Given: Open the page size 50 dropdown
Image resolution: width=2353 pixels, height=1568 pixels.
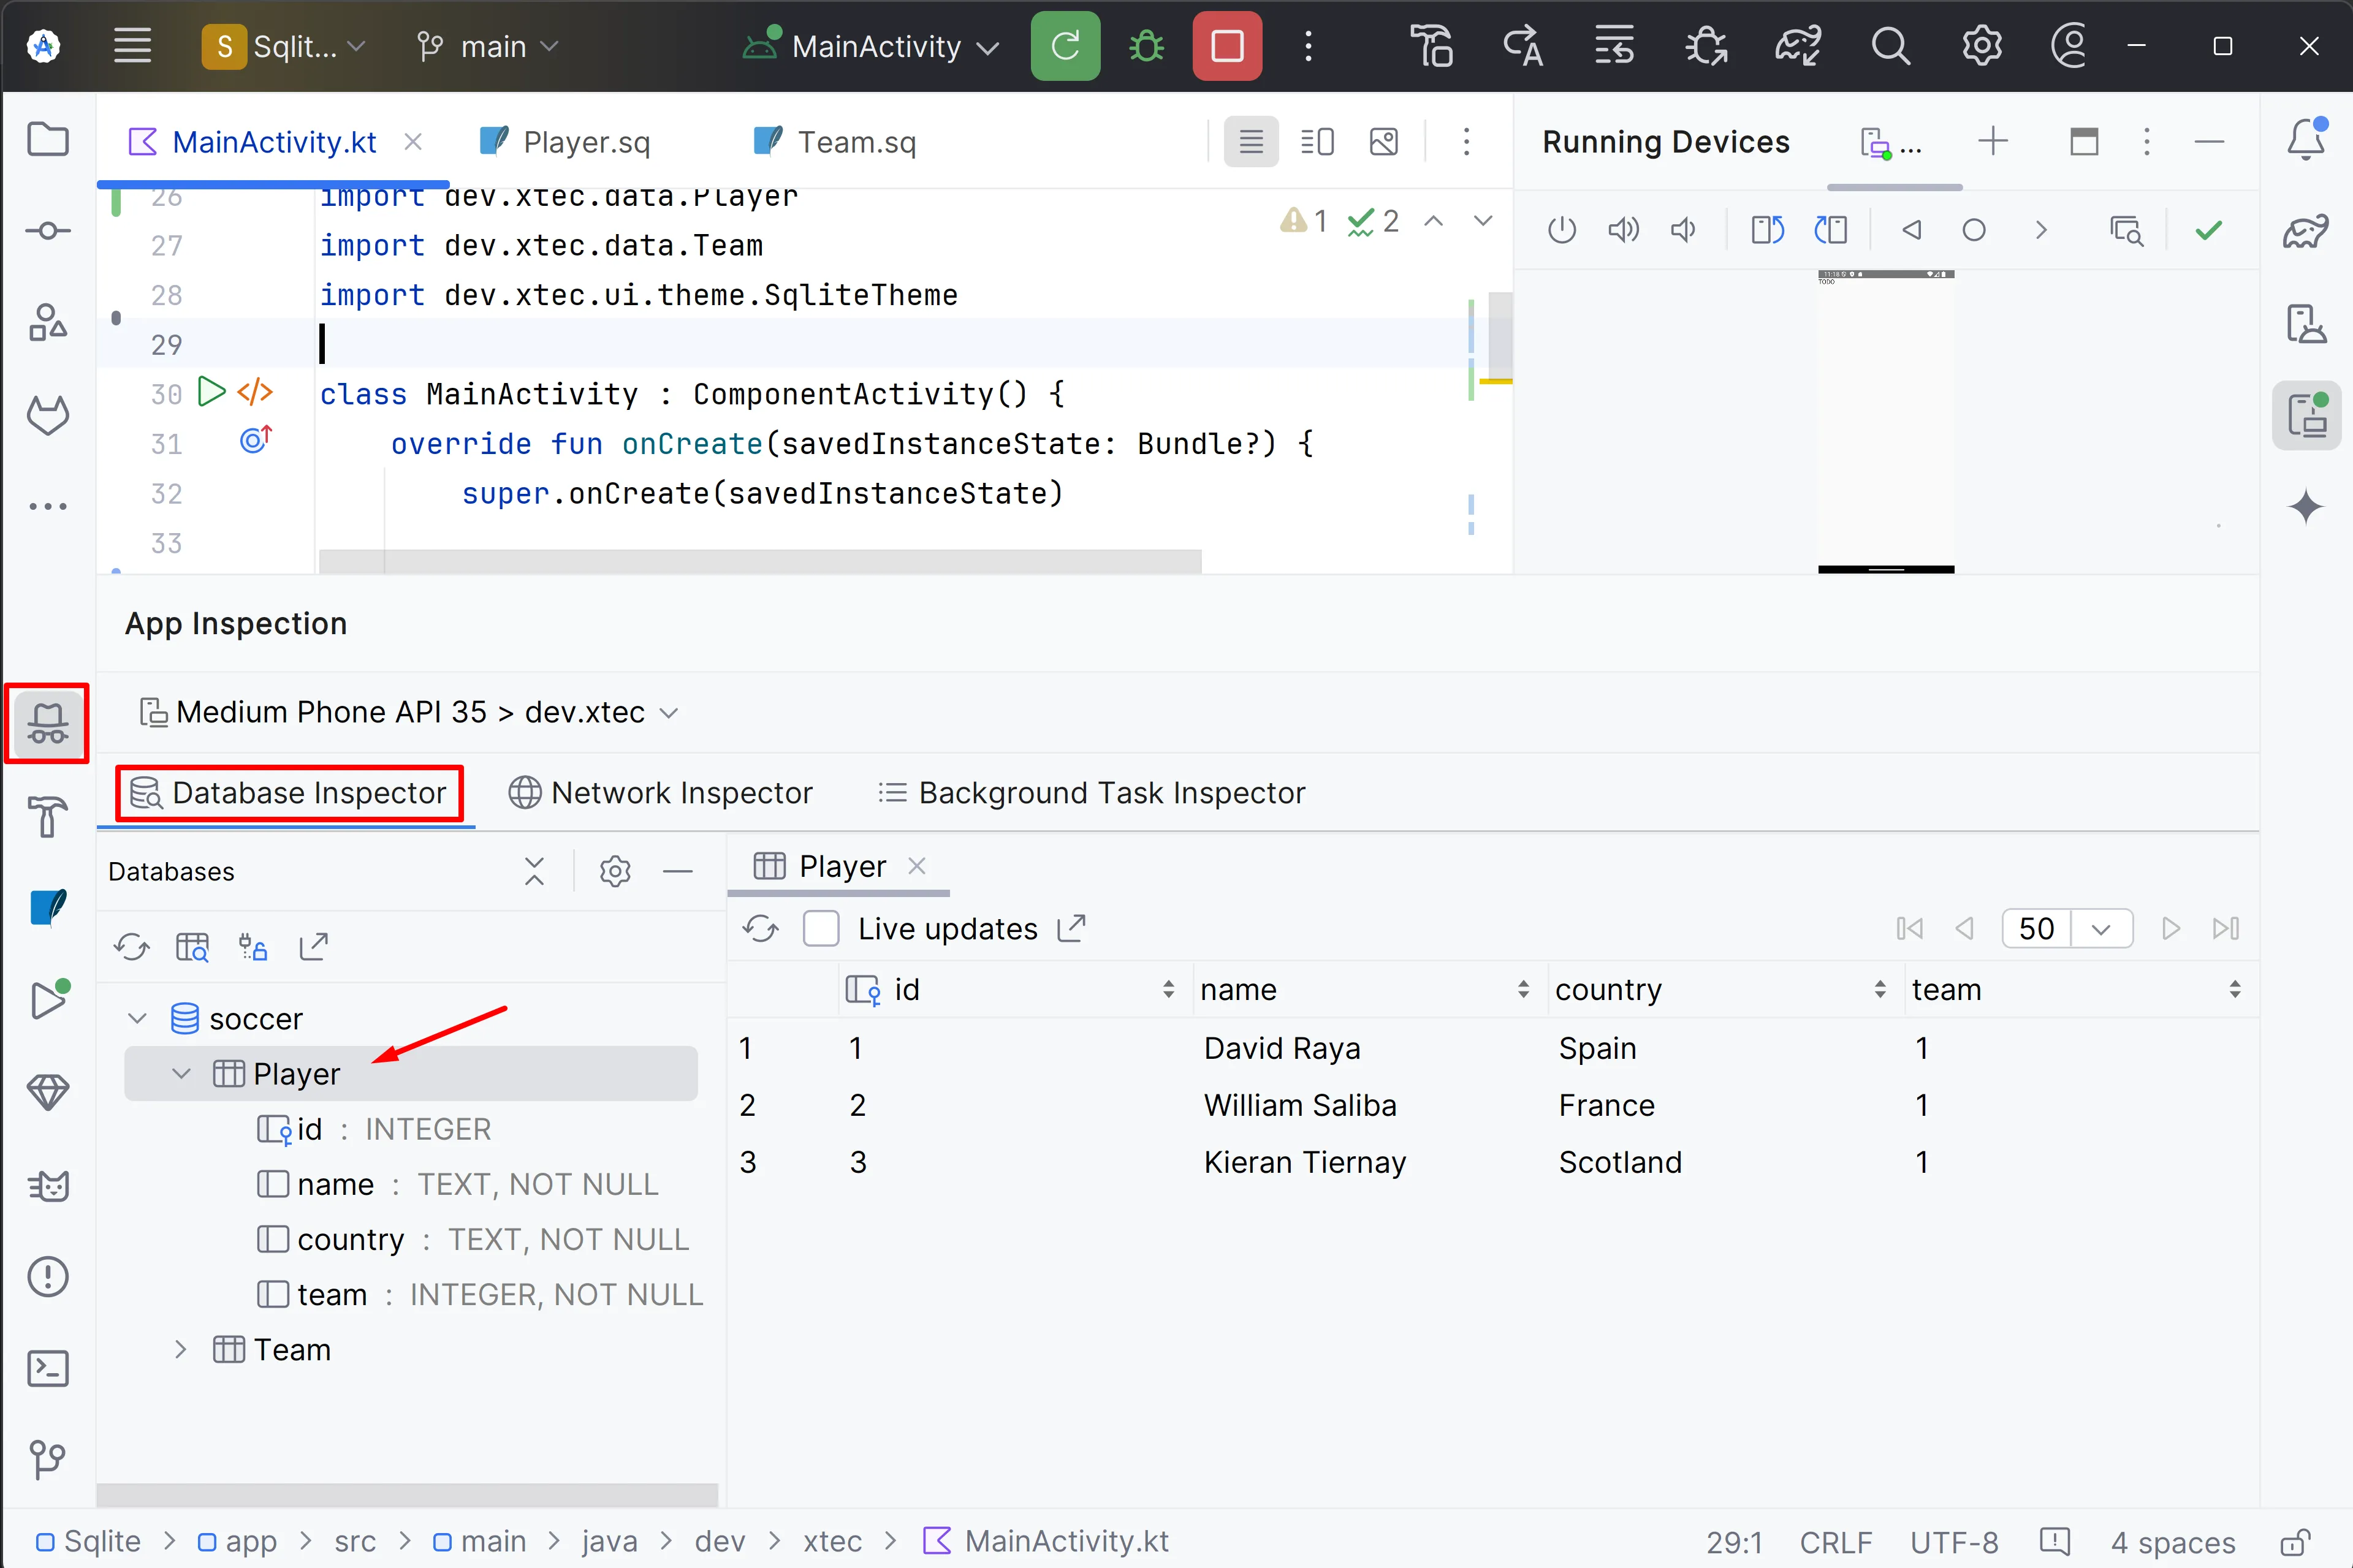Looking at the screenshot, I should click(x=2100, y=929).
